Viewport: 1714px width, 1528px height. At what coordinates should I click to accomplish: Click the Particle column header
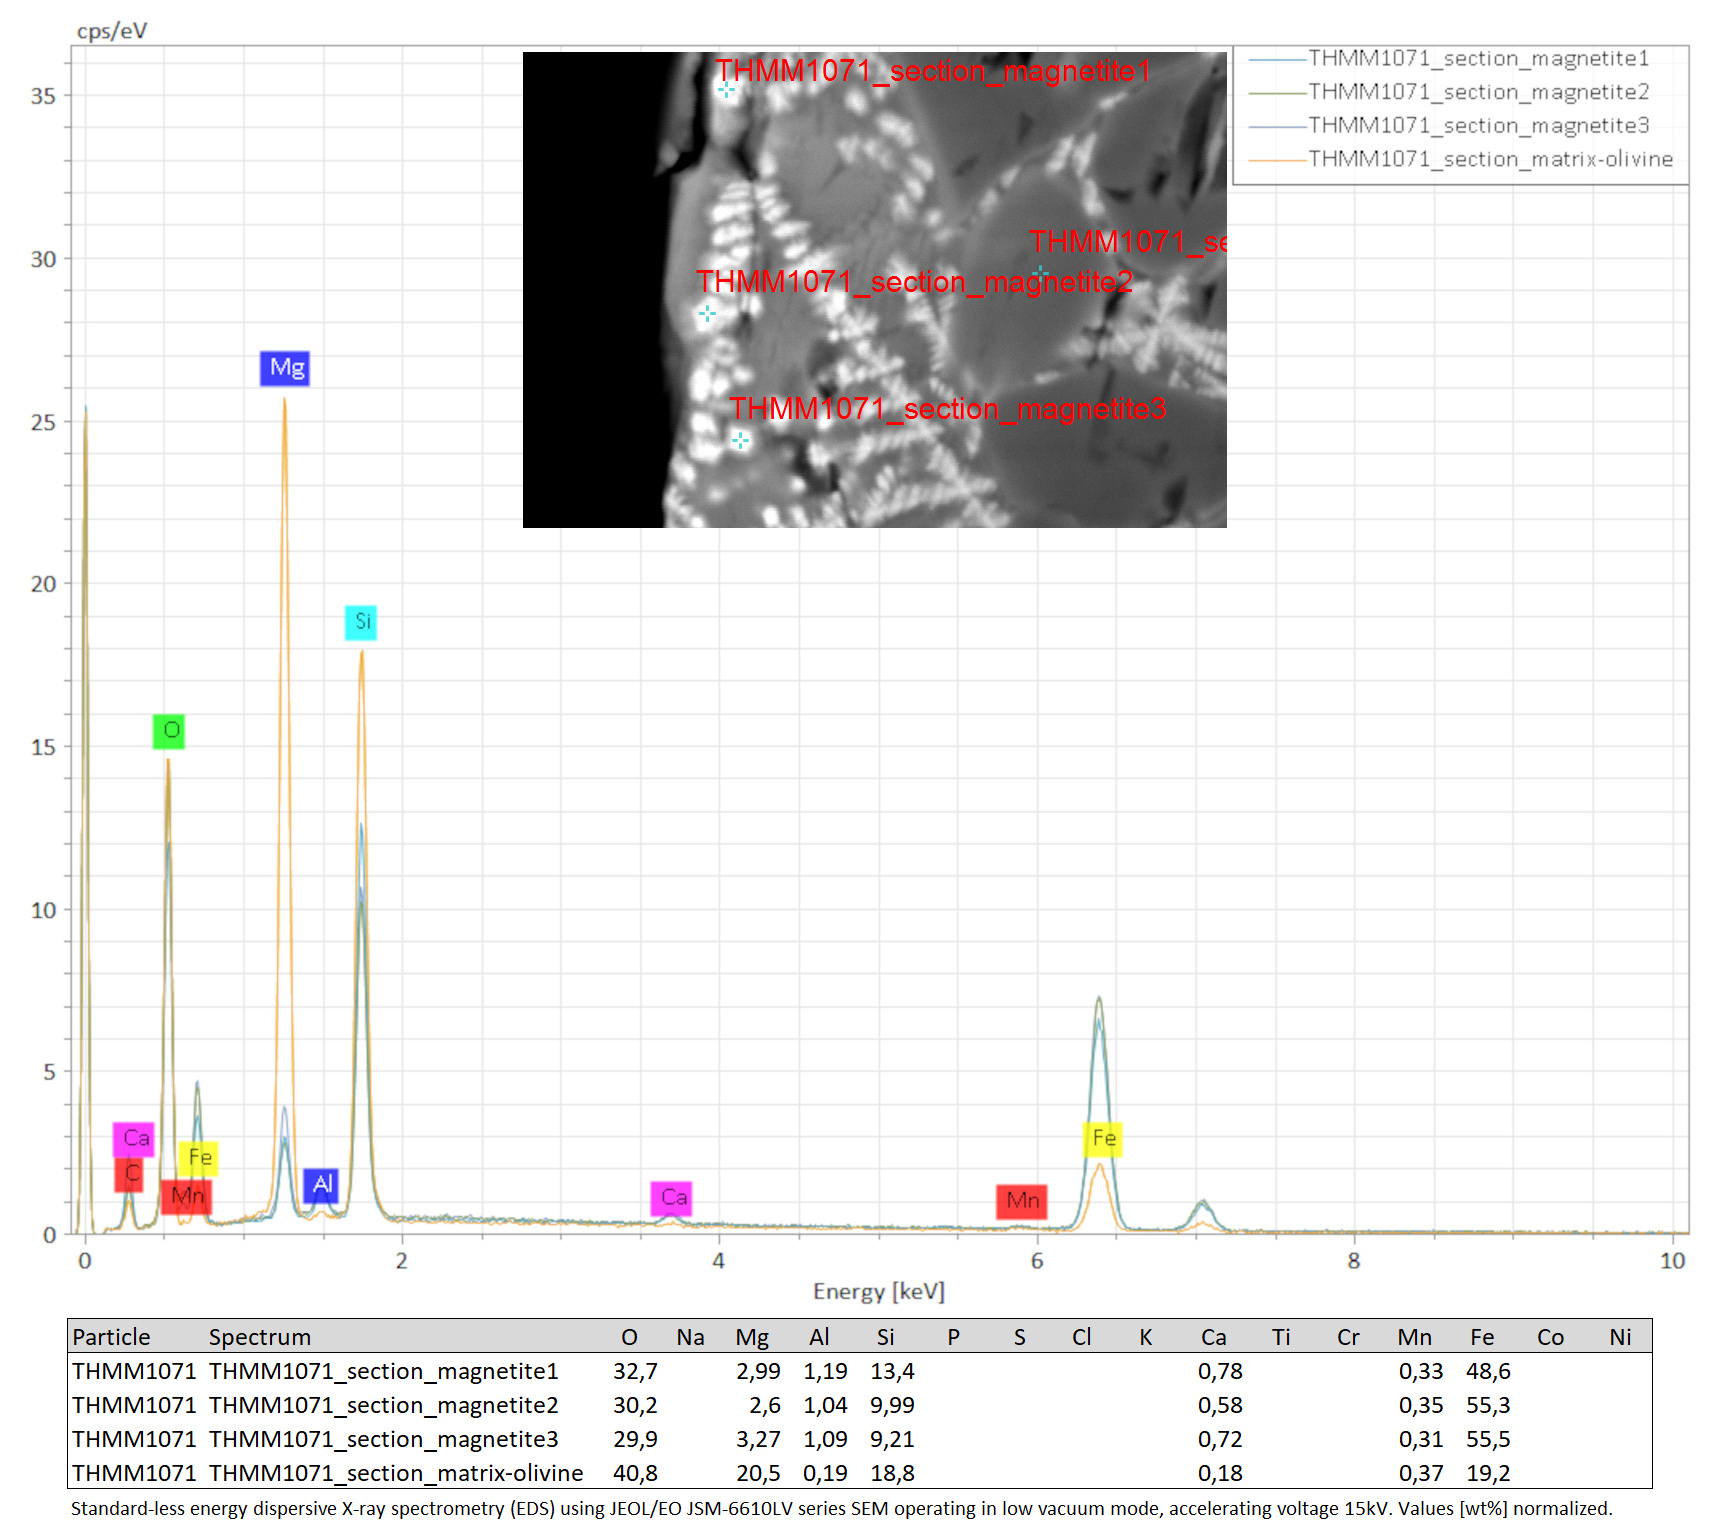pos(111,1337)
